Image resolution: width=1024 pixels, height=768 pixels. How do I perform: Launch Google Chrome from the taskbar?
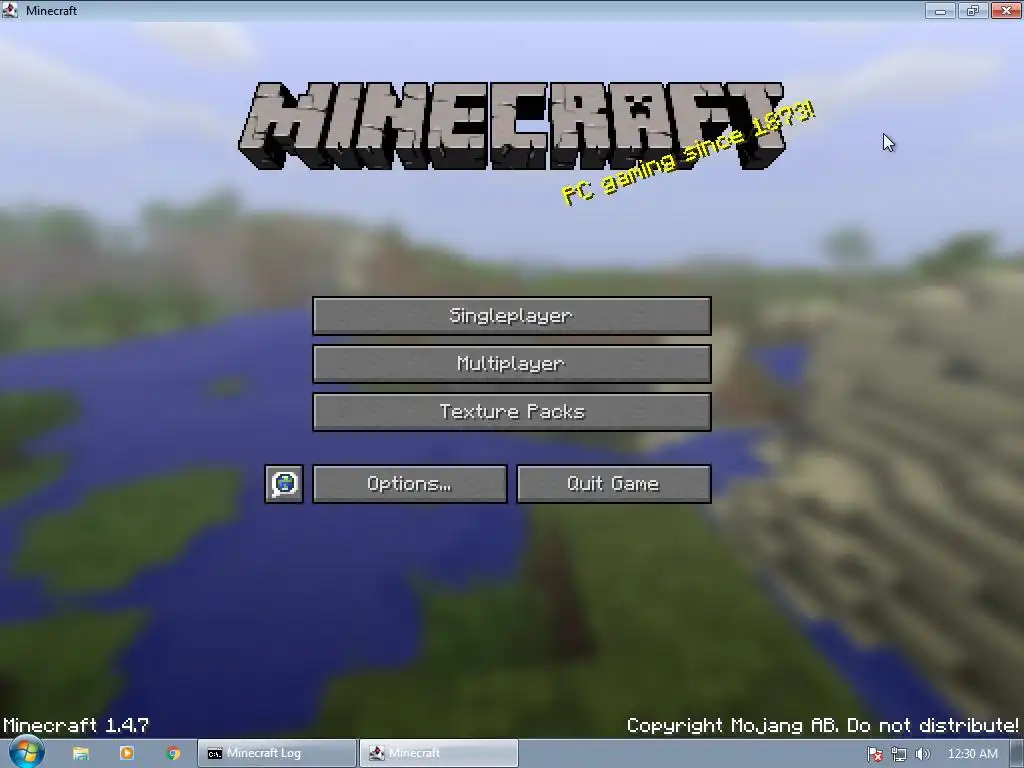click(x=174, y=754)
